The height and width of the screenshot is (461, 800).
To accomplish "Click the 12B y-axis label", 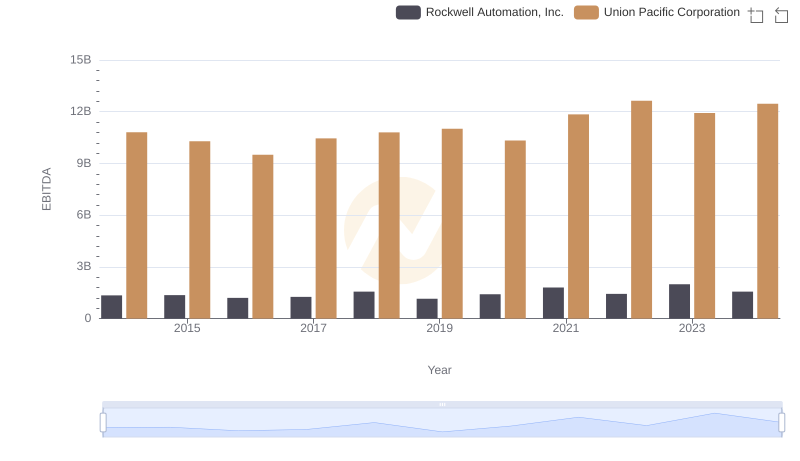I will (x=81, y=111).
